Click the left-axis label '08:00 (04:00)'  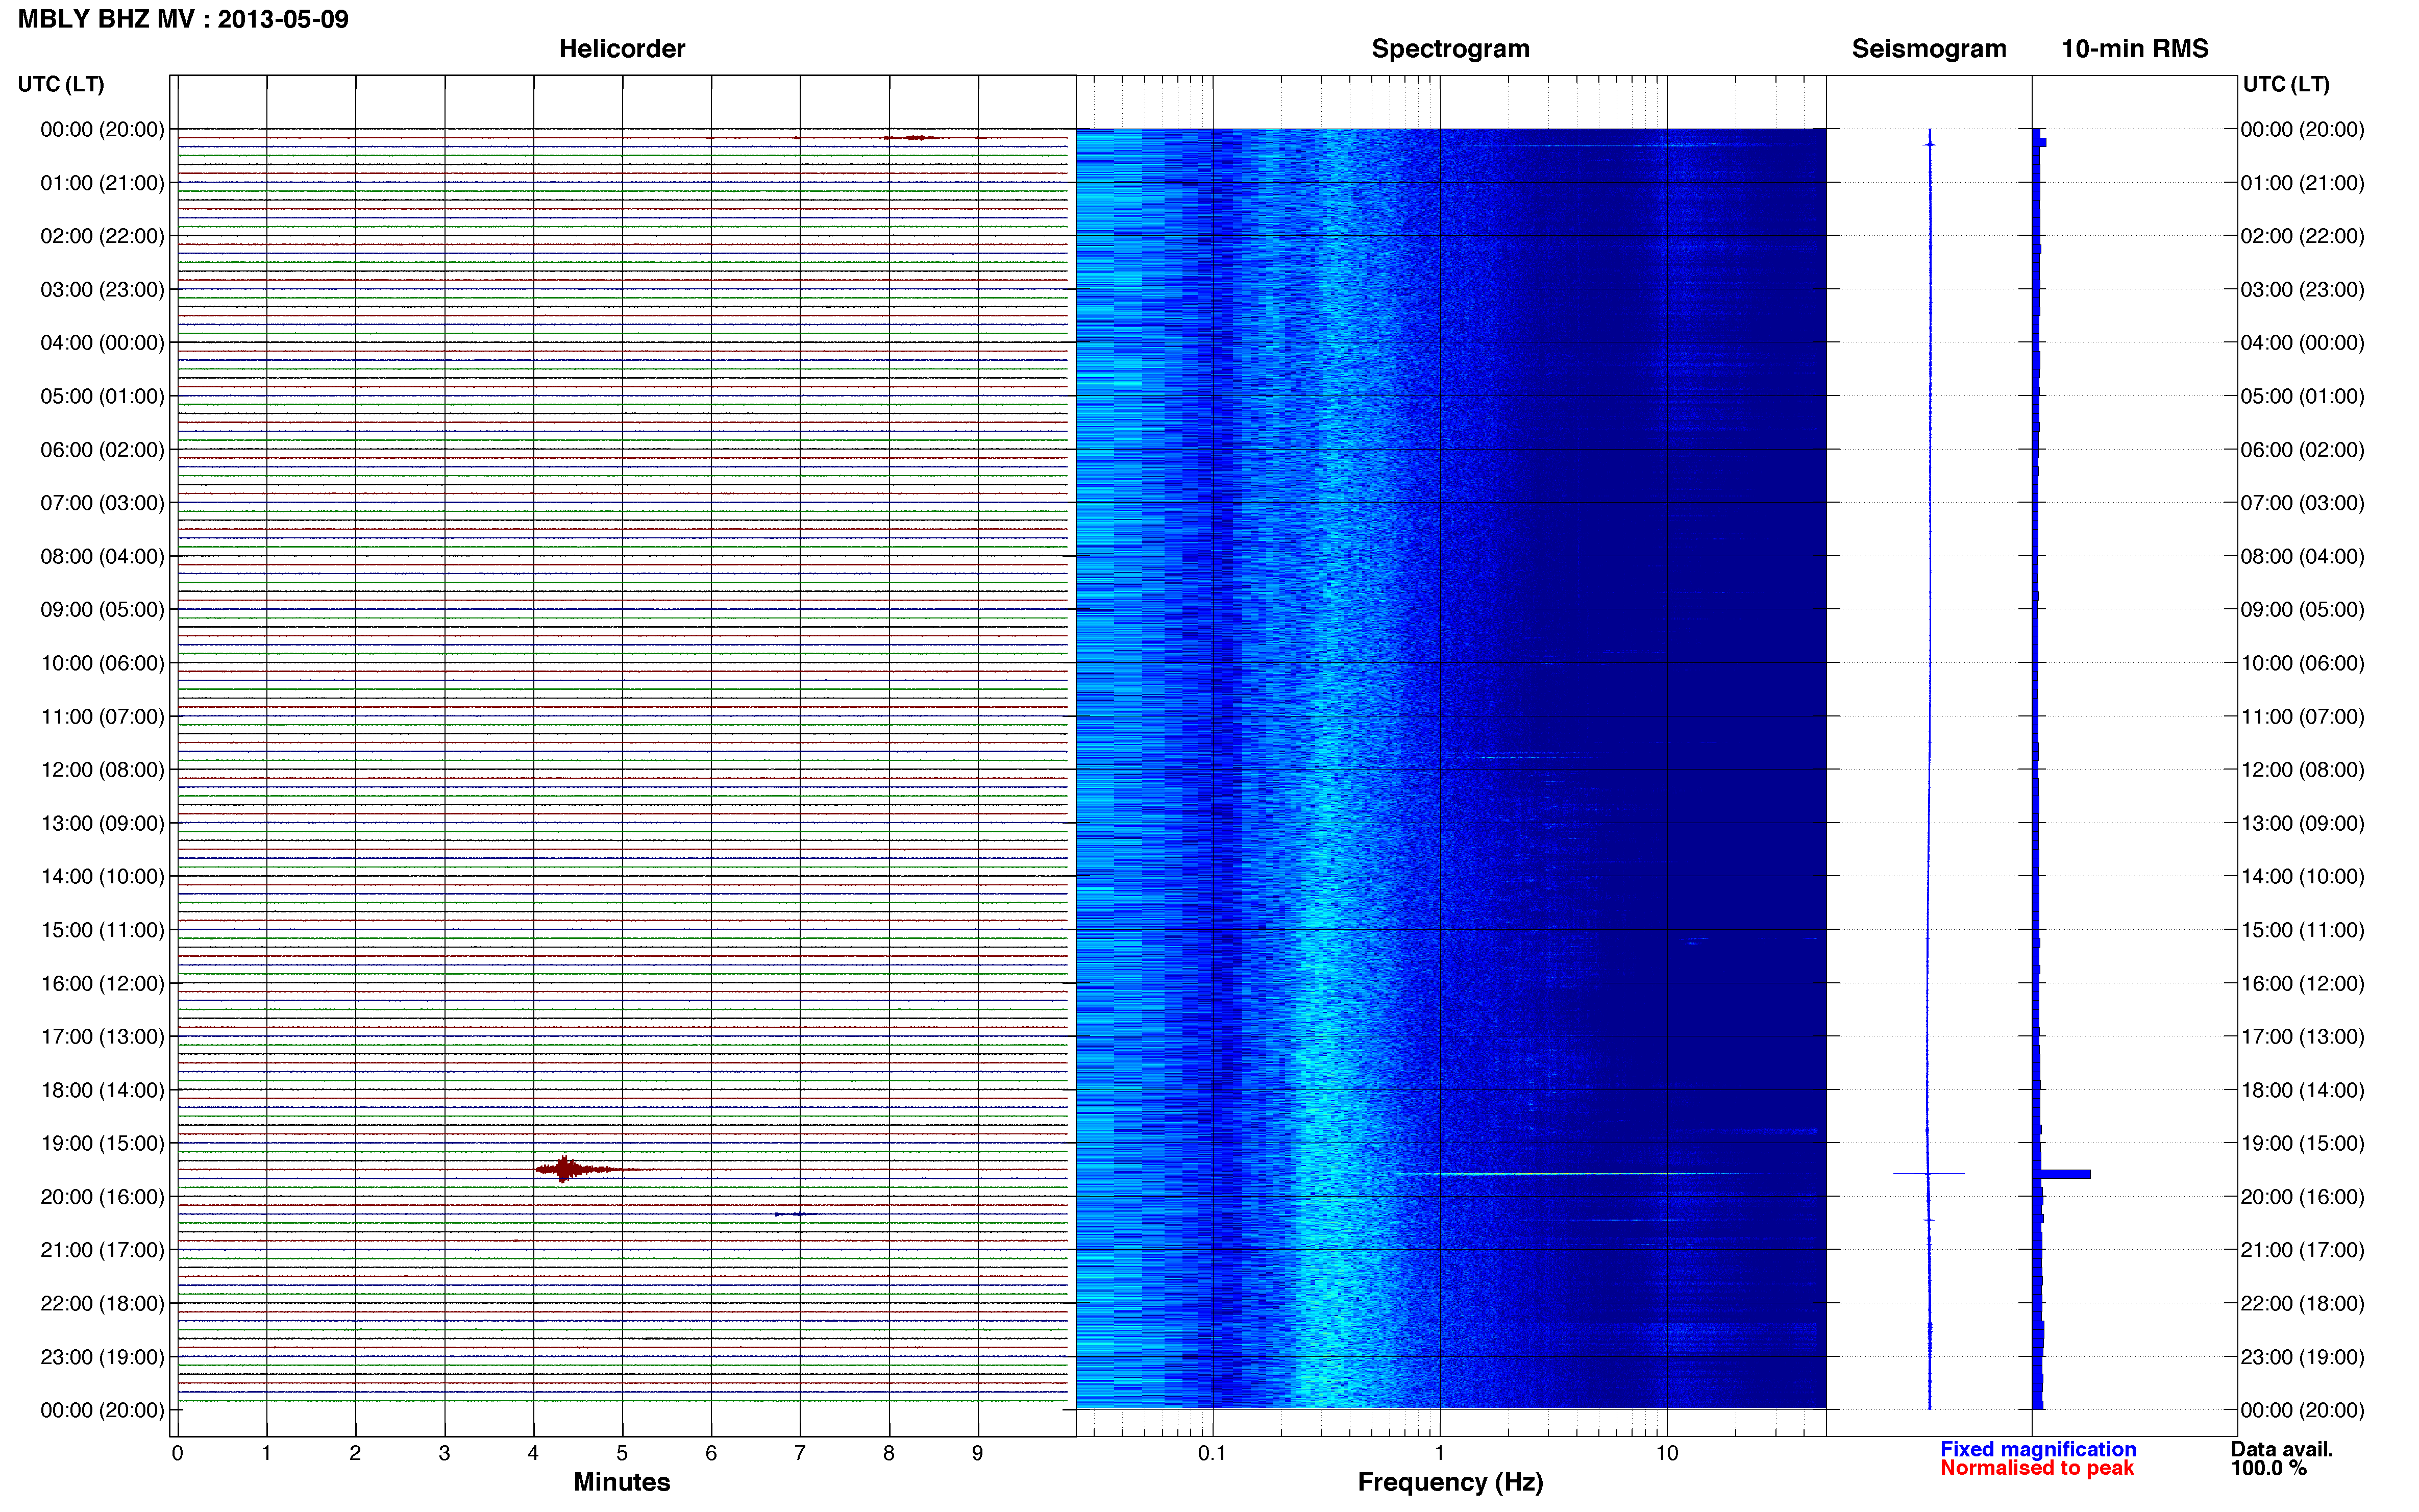[x=102, y=556]
